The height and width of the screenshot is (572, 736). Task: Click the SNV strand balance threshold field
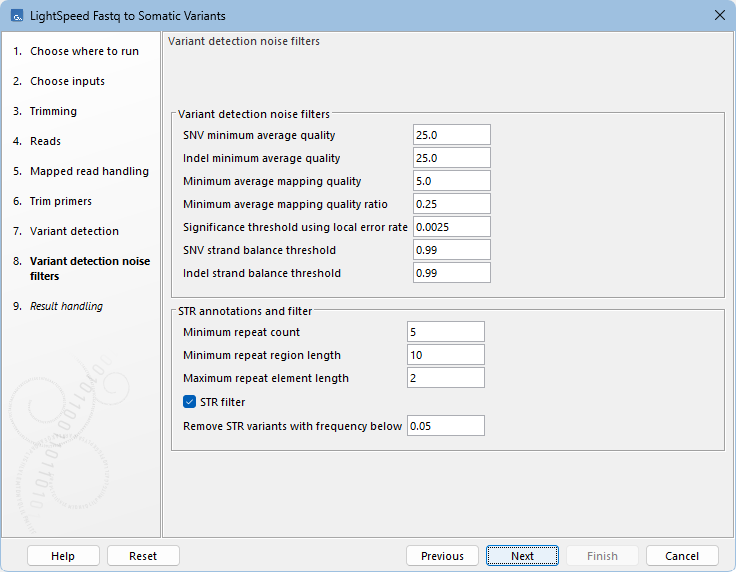(x=452, y=250)
